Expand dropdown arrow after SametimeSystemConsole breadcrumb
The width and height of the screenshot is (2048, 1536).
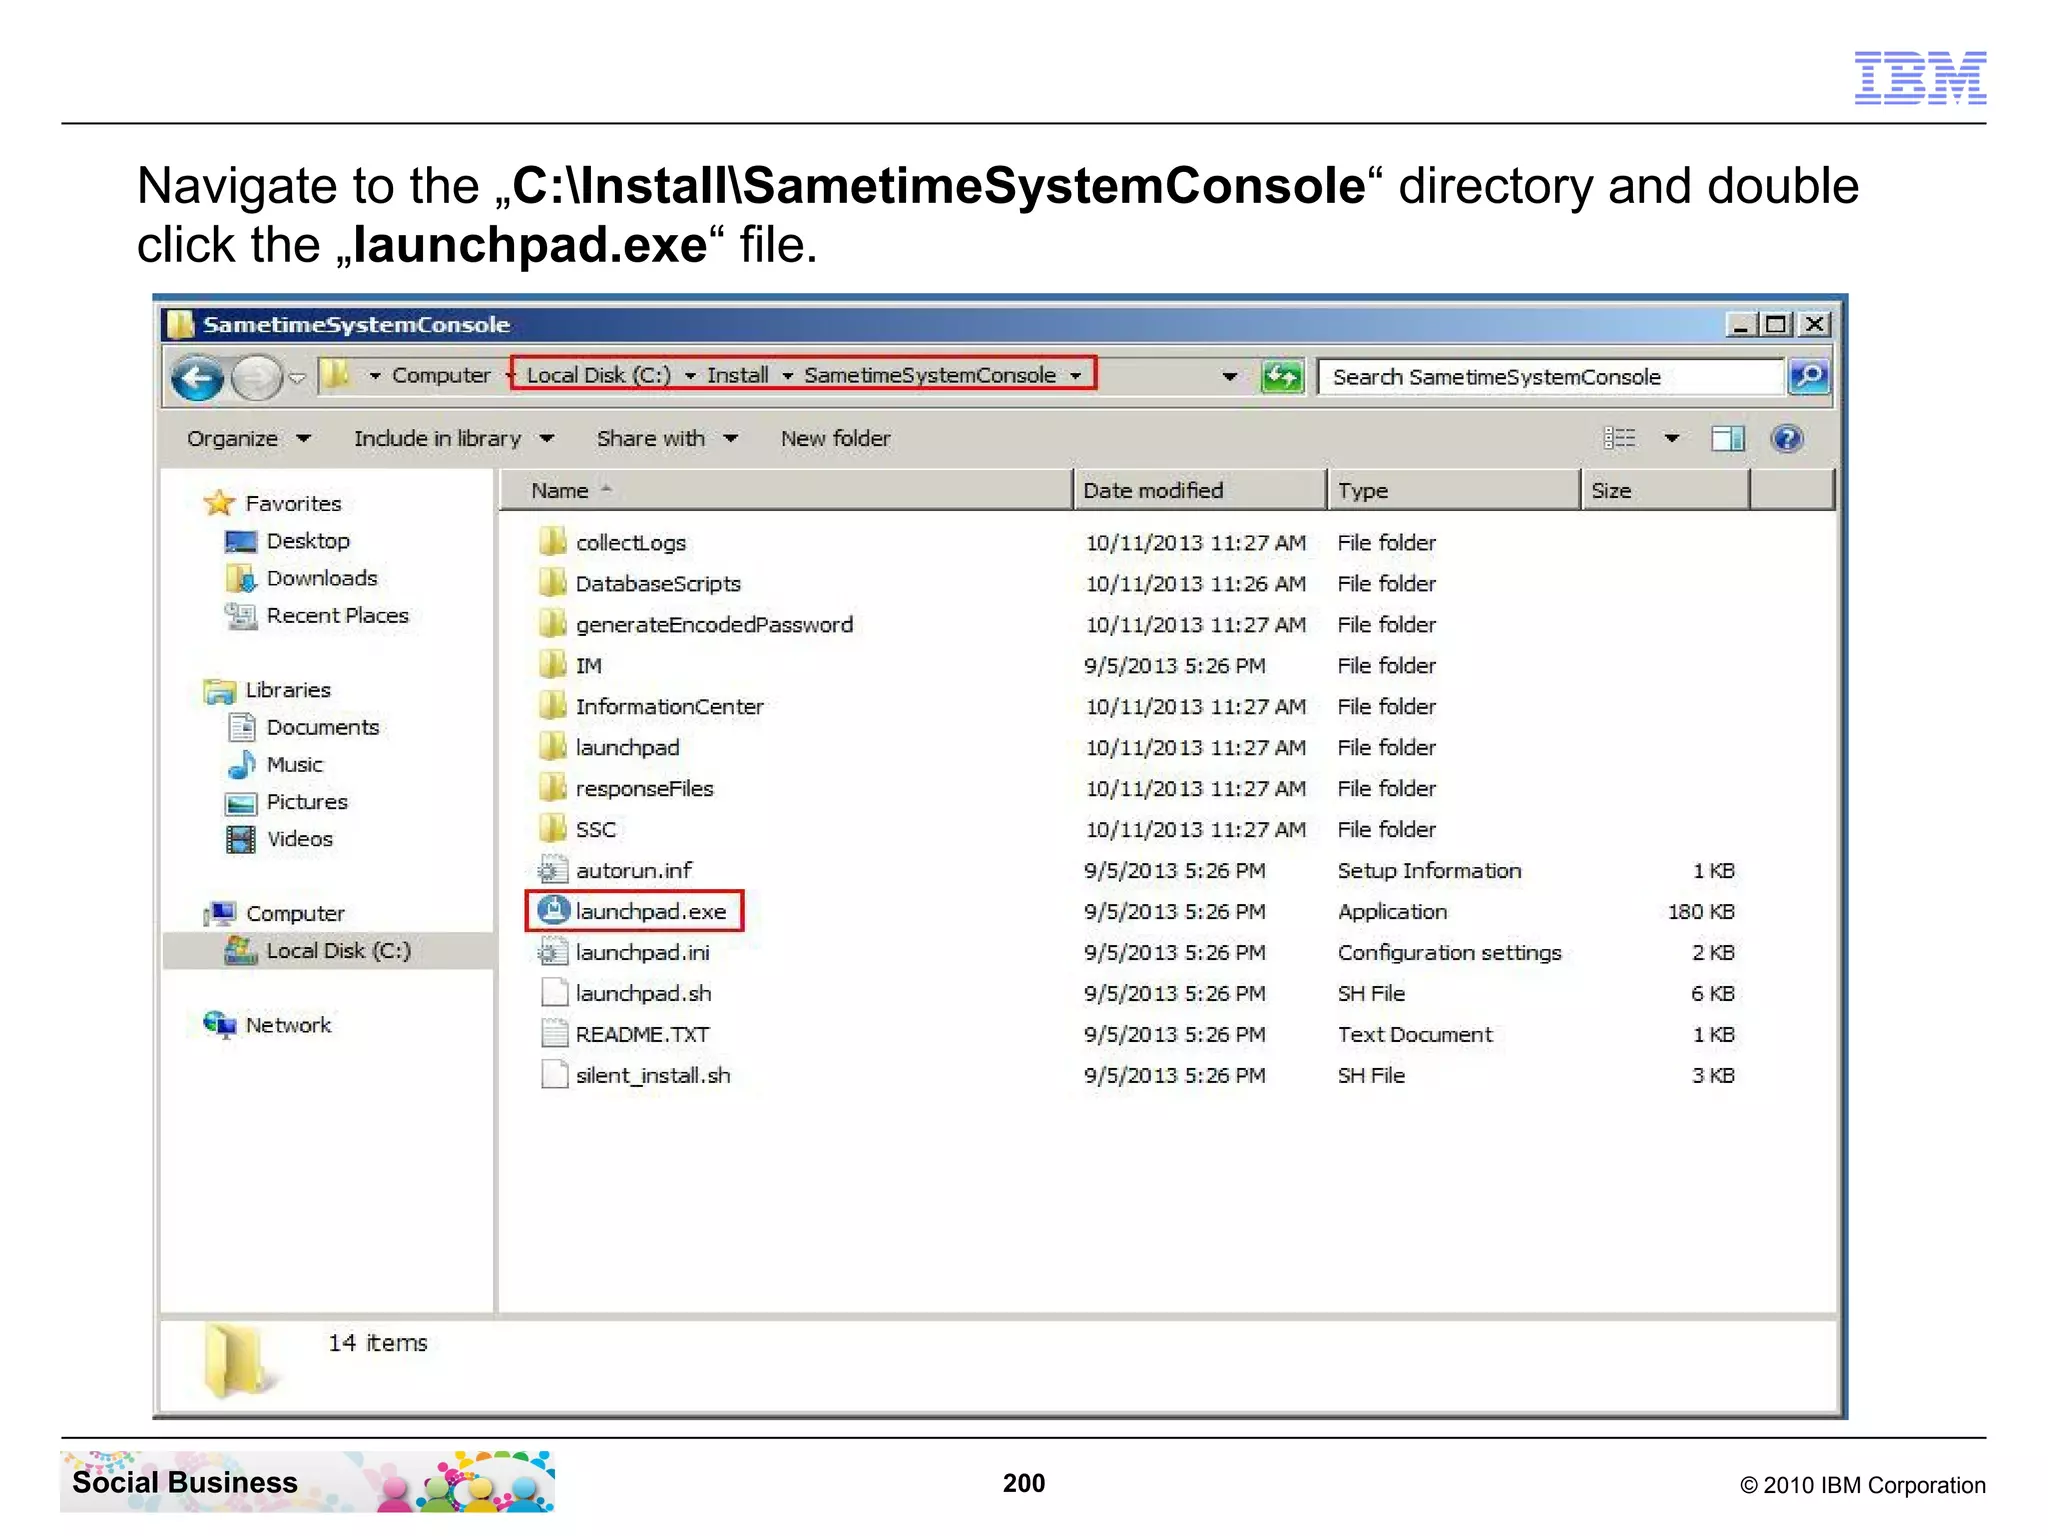click(x=1076, y=376)
